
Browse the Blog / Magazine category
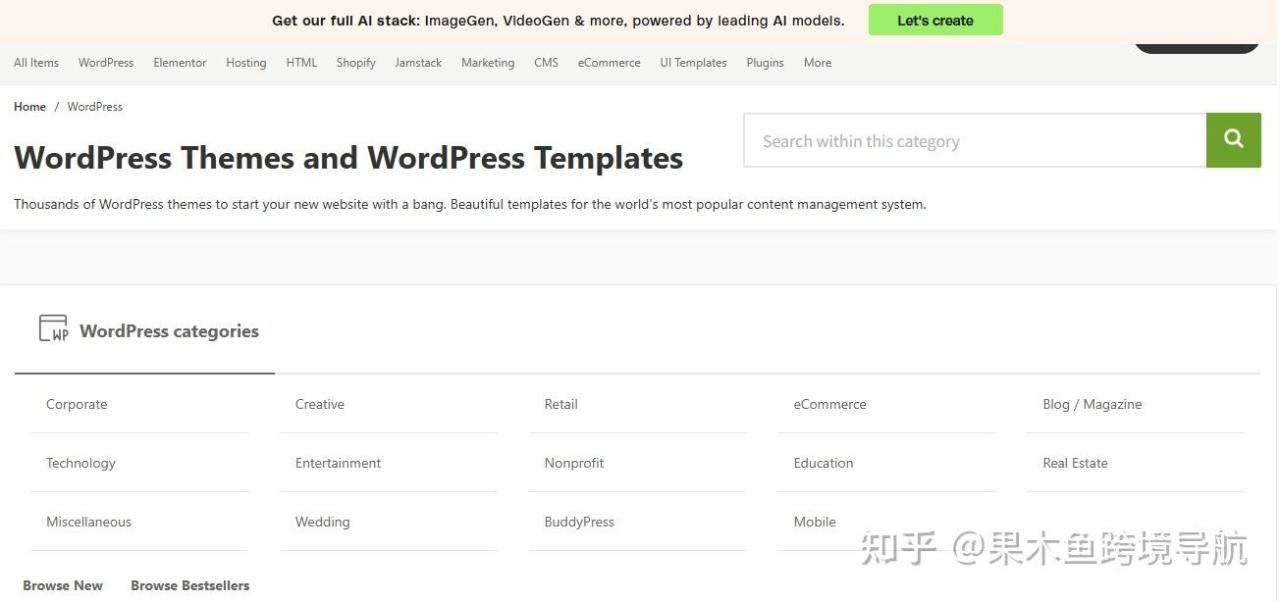(1092, 404)
